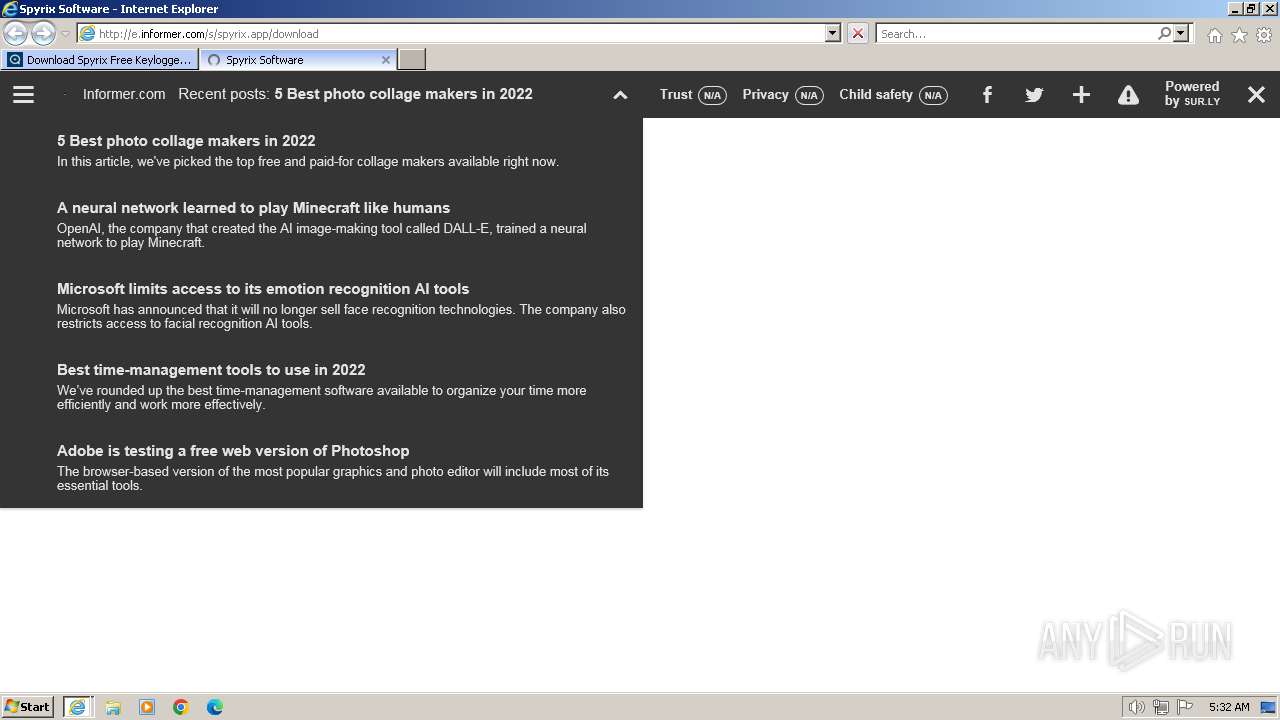Collapse the recent posts chevron
The image size is (1280, 720).
620,95
